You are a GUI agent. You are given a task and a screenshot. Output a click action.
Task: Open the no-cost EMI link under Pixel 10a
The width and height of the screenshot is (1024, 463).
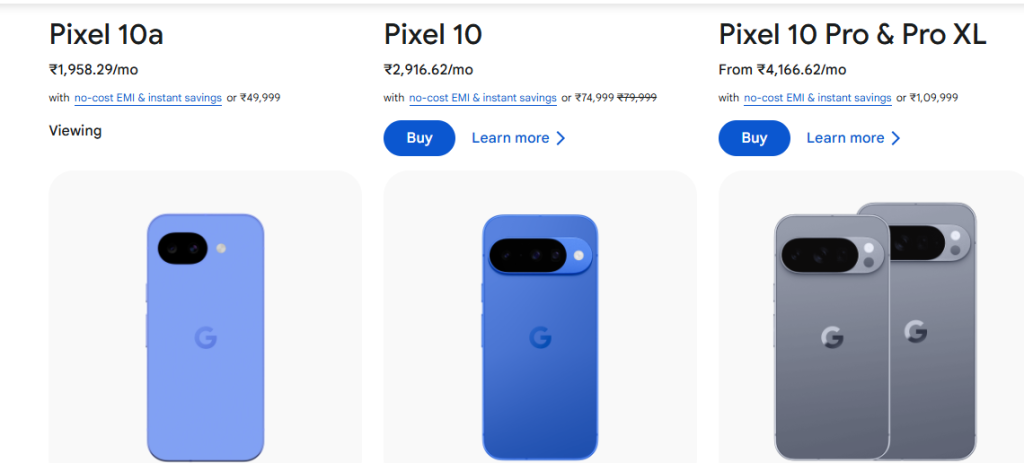coord(147,98)
